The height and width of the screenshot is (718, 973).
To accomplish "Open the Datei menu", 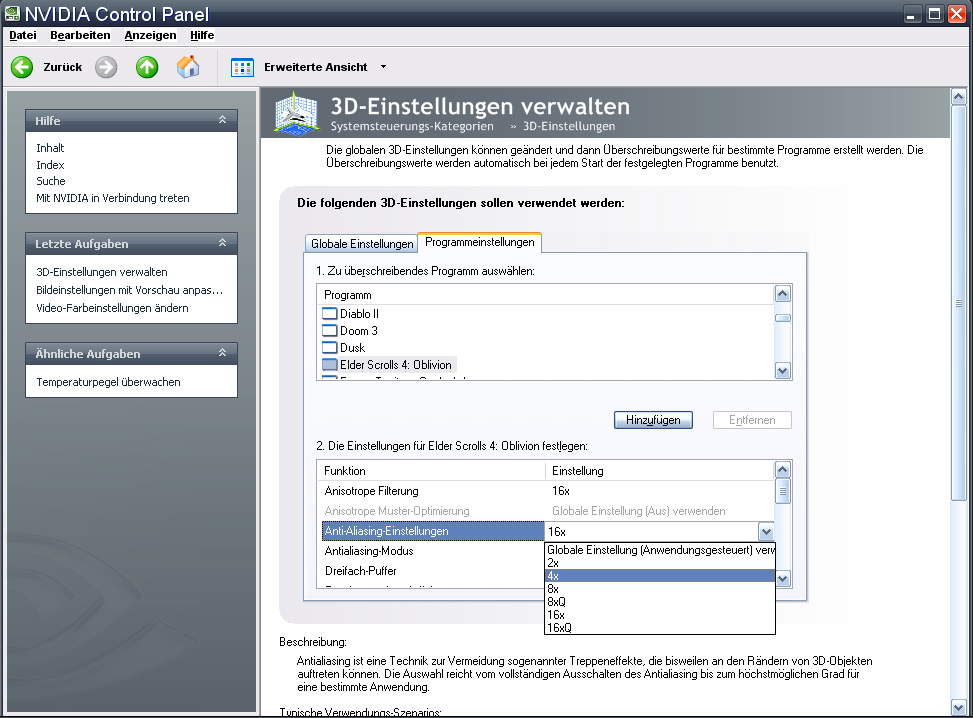I will tap(23, 35).
